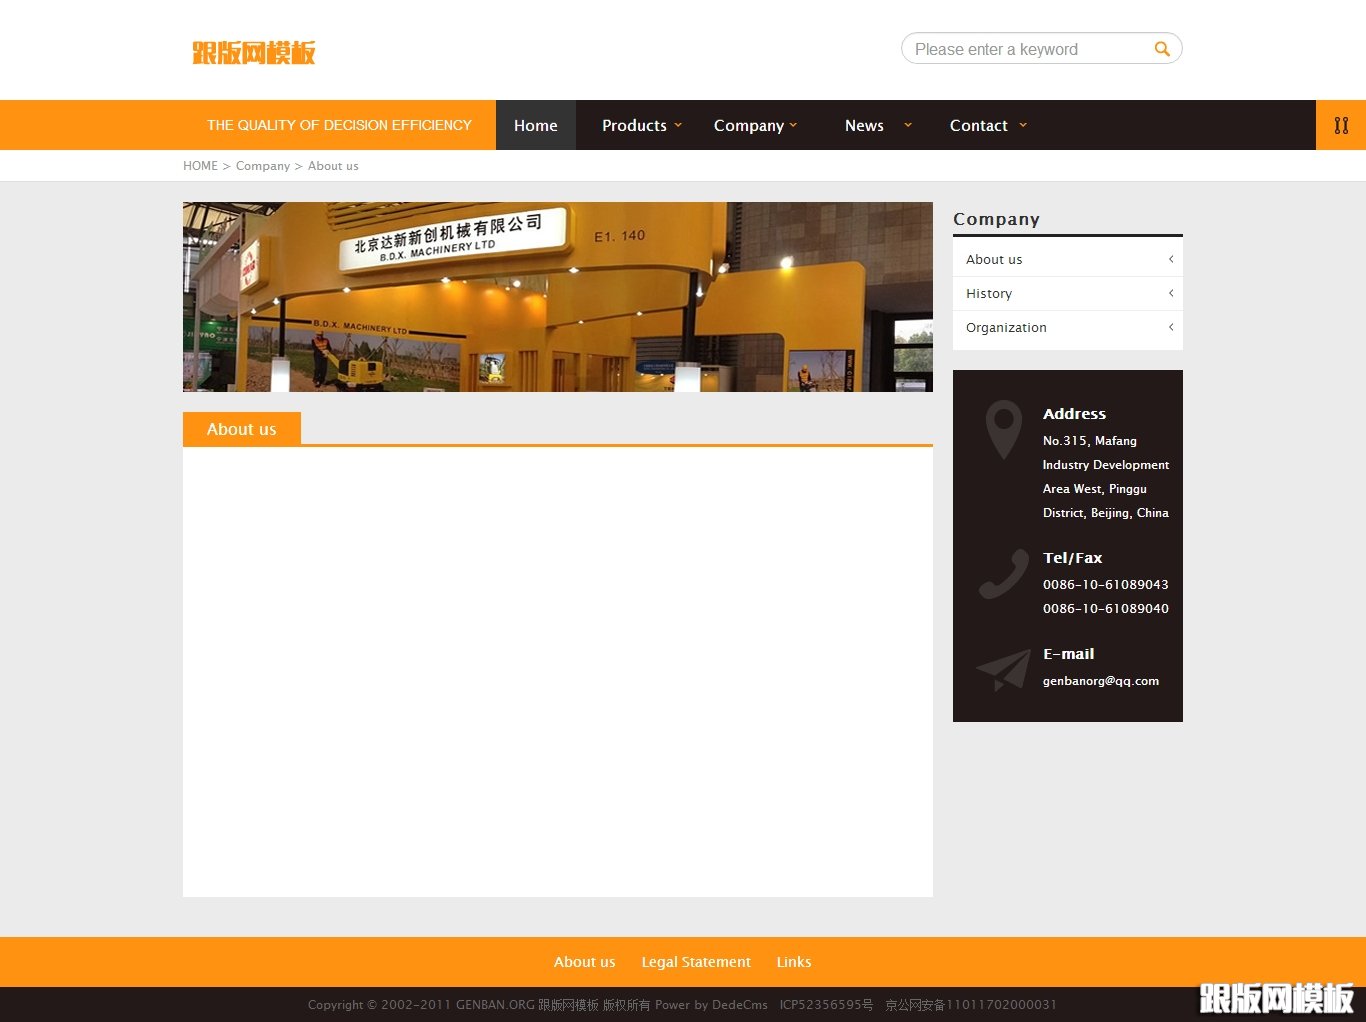Open the Contact menu item
Image resolution: width=1366 pixels, height=1022 pixels.
click(x=979, y=125)
